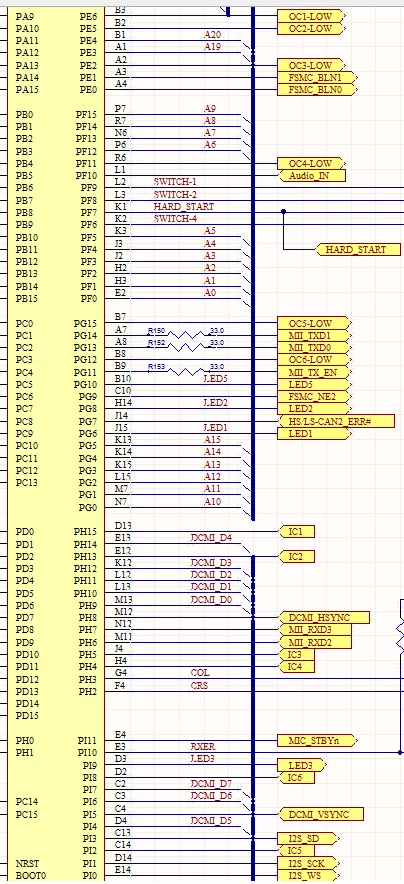Click the IC3 port
Image resolution: width=404 pixels, height=884 pixels.
pyautogui.click(x=297, y=655)
